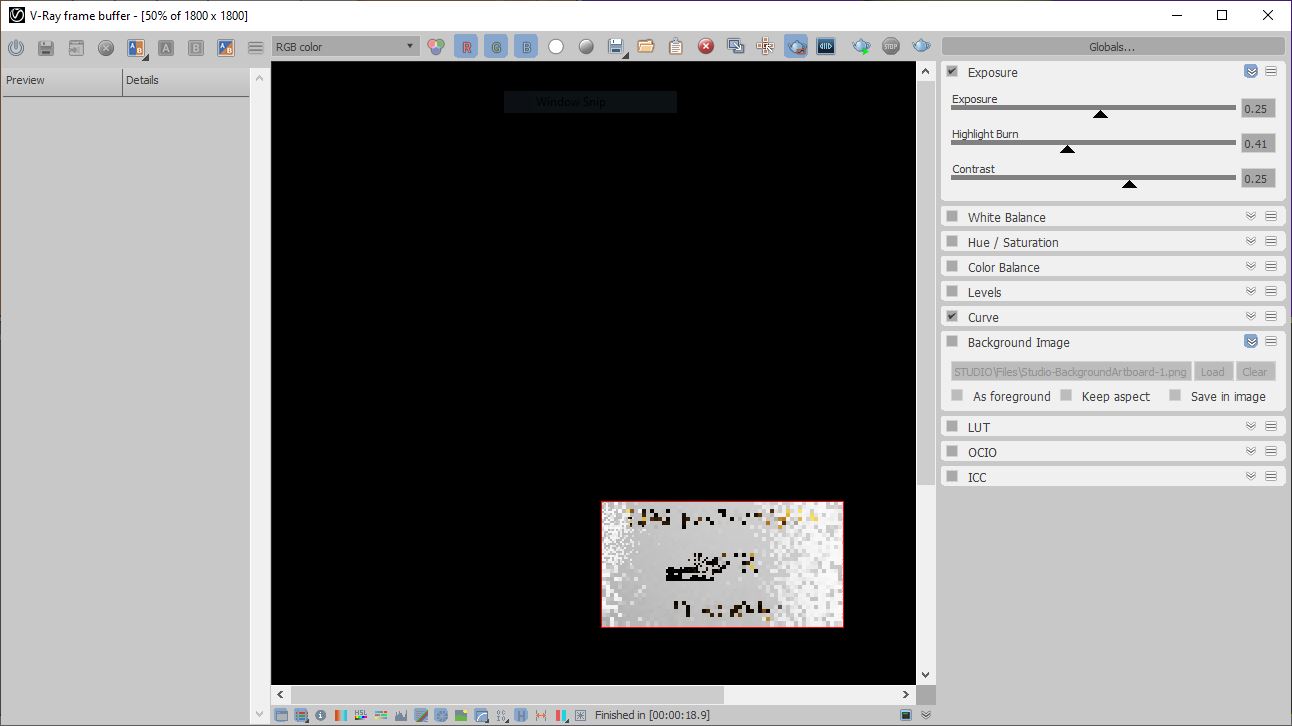Save the current render image
This screenshot has width=1292, height=726.
pyautogui.click(x=616, y=46)
